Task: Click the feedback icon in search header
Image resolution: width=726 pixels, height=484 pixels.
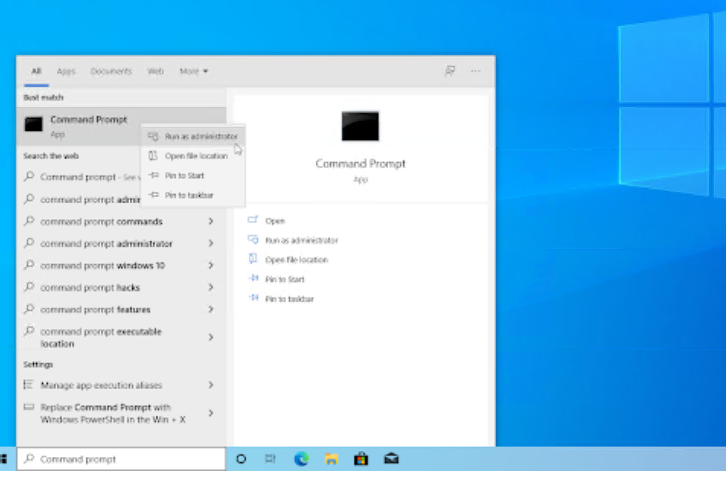Action: (x=450, y=71)
